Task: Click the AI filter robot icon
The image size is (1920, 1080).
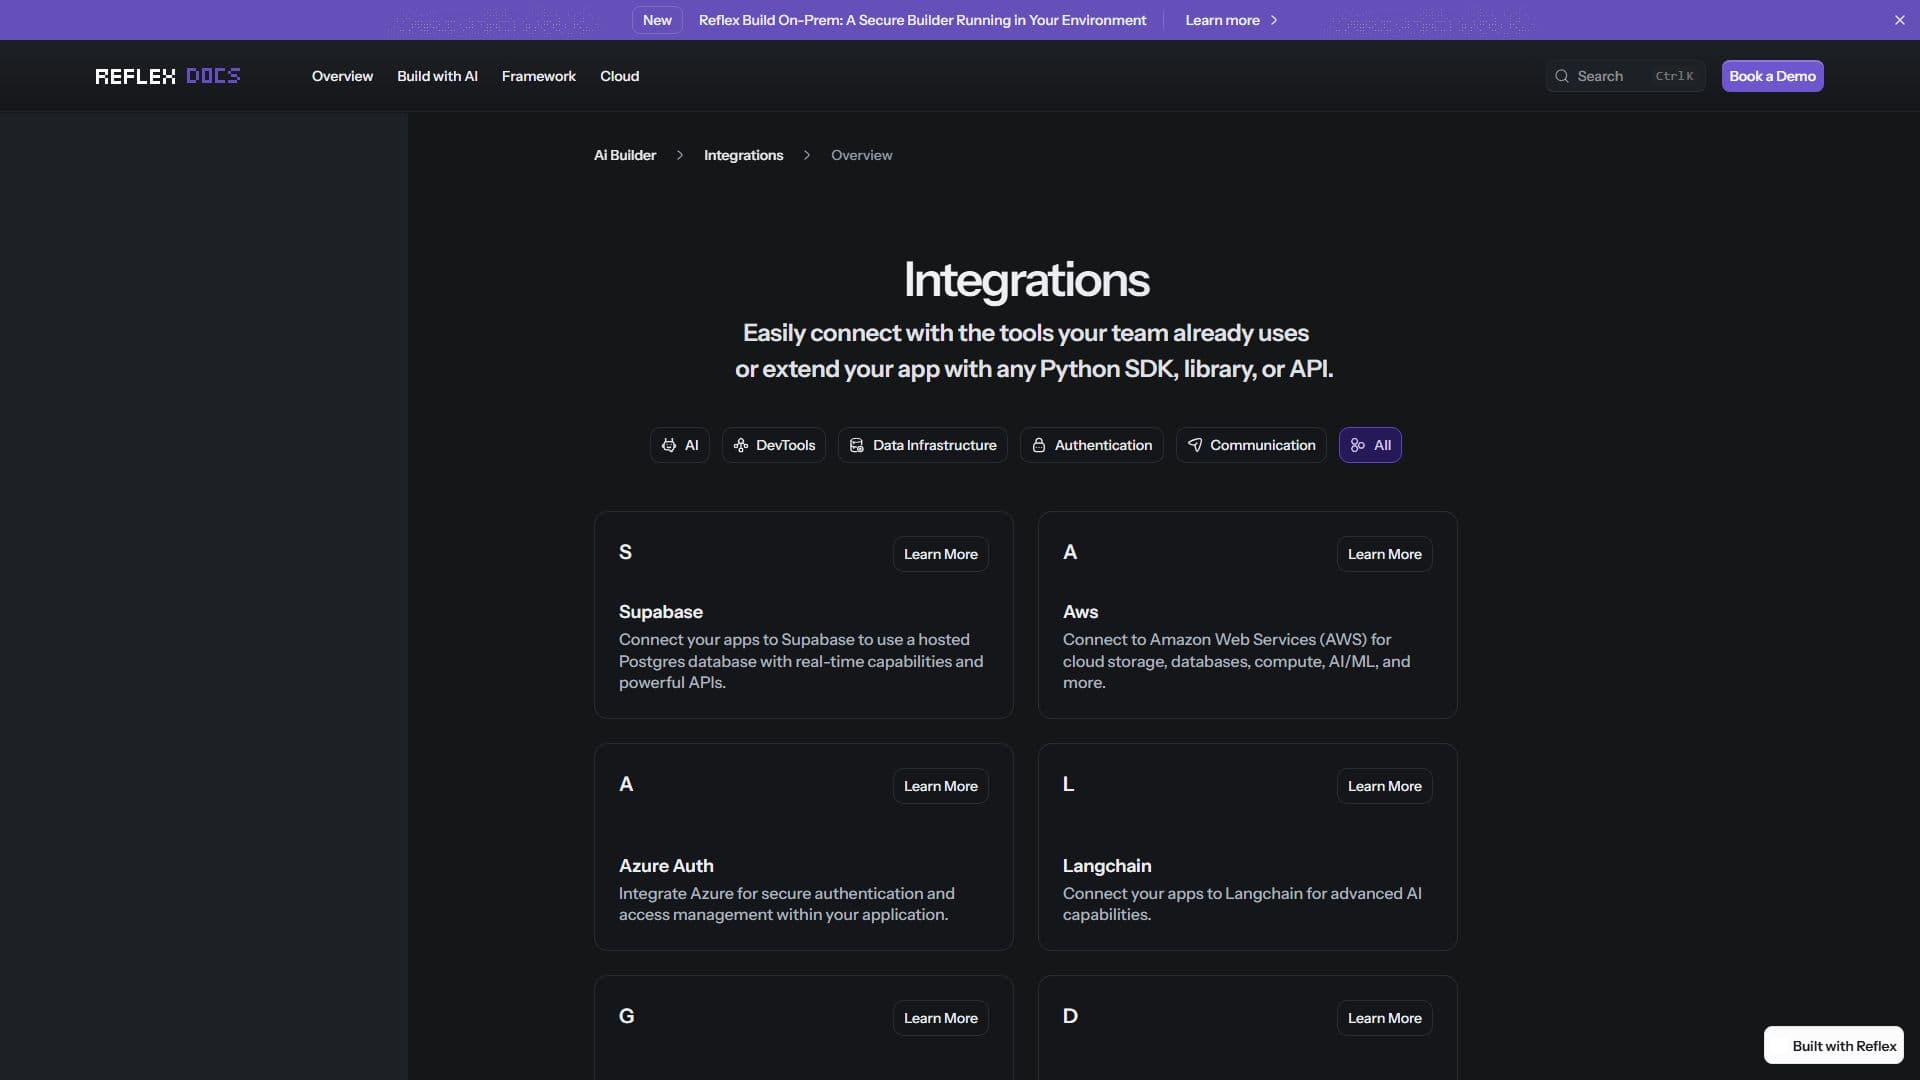Action: [669, 445]
